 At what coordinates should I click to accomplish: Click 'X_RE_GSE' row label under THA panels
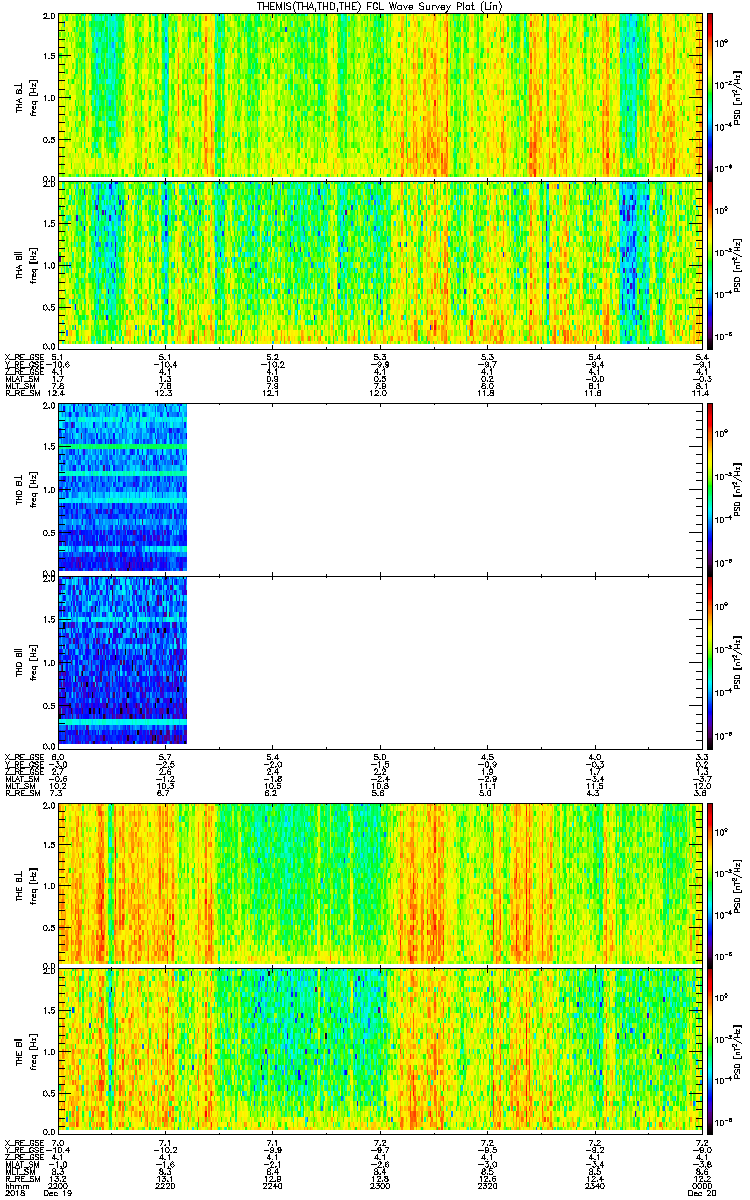(x=23, y=356)
